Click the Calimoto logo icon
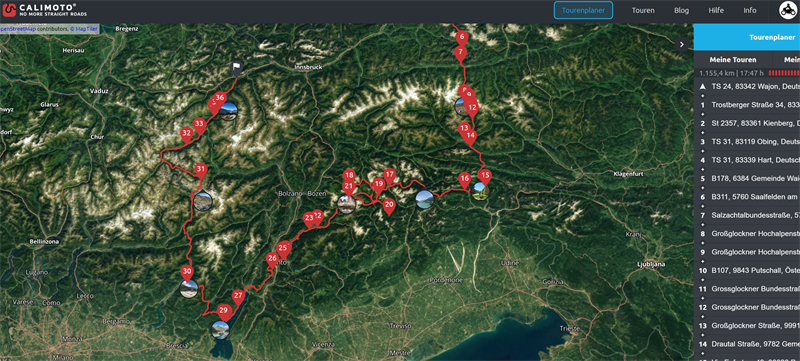The width and height of the screenshot is (800, 361). 8,10
